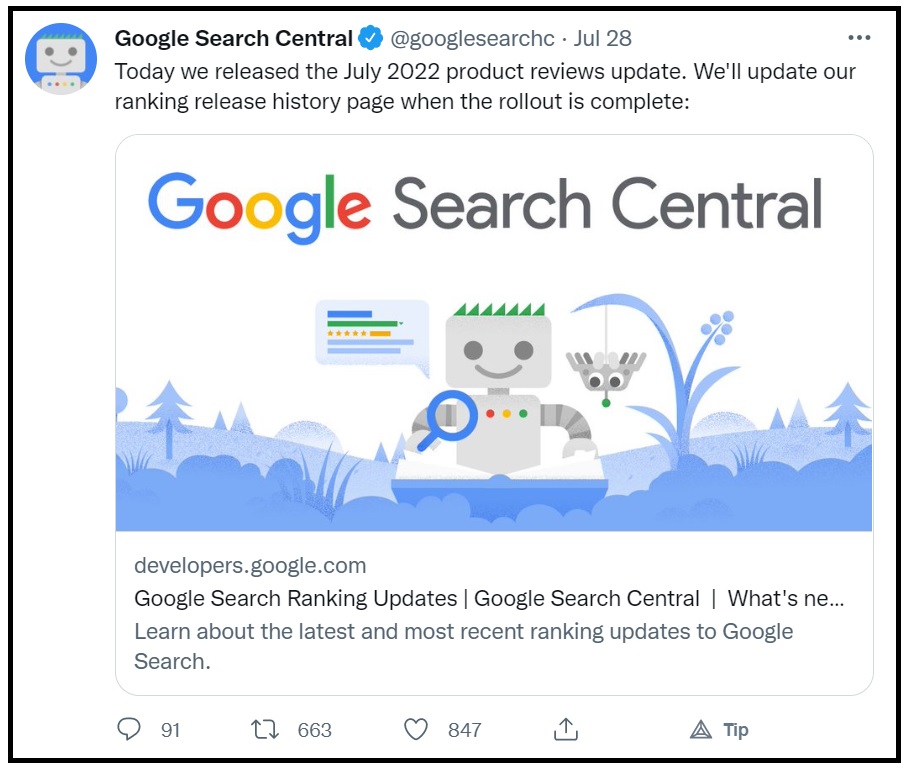Click the "Google Search Central" display name
Image resolution: width=907 pixels, height=769 pixels.
(234, 39)
